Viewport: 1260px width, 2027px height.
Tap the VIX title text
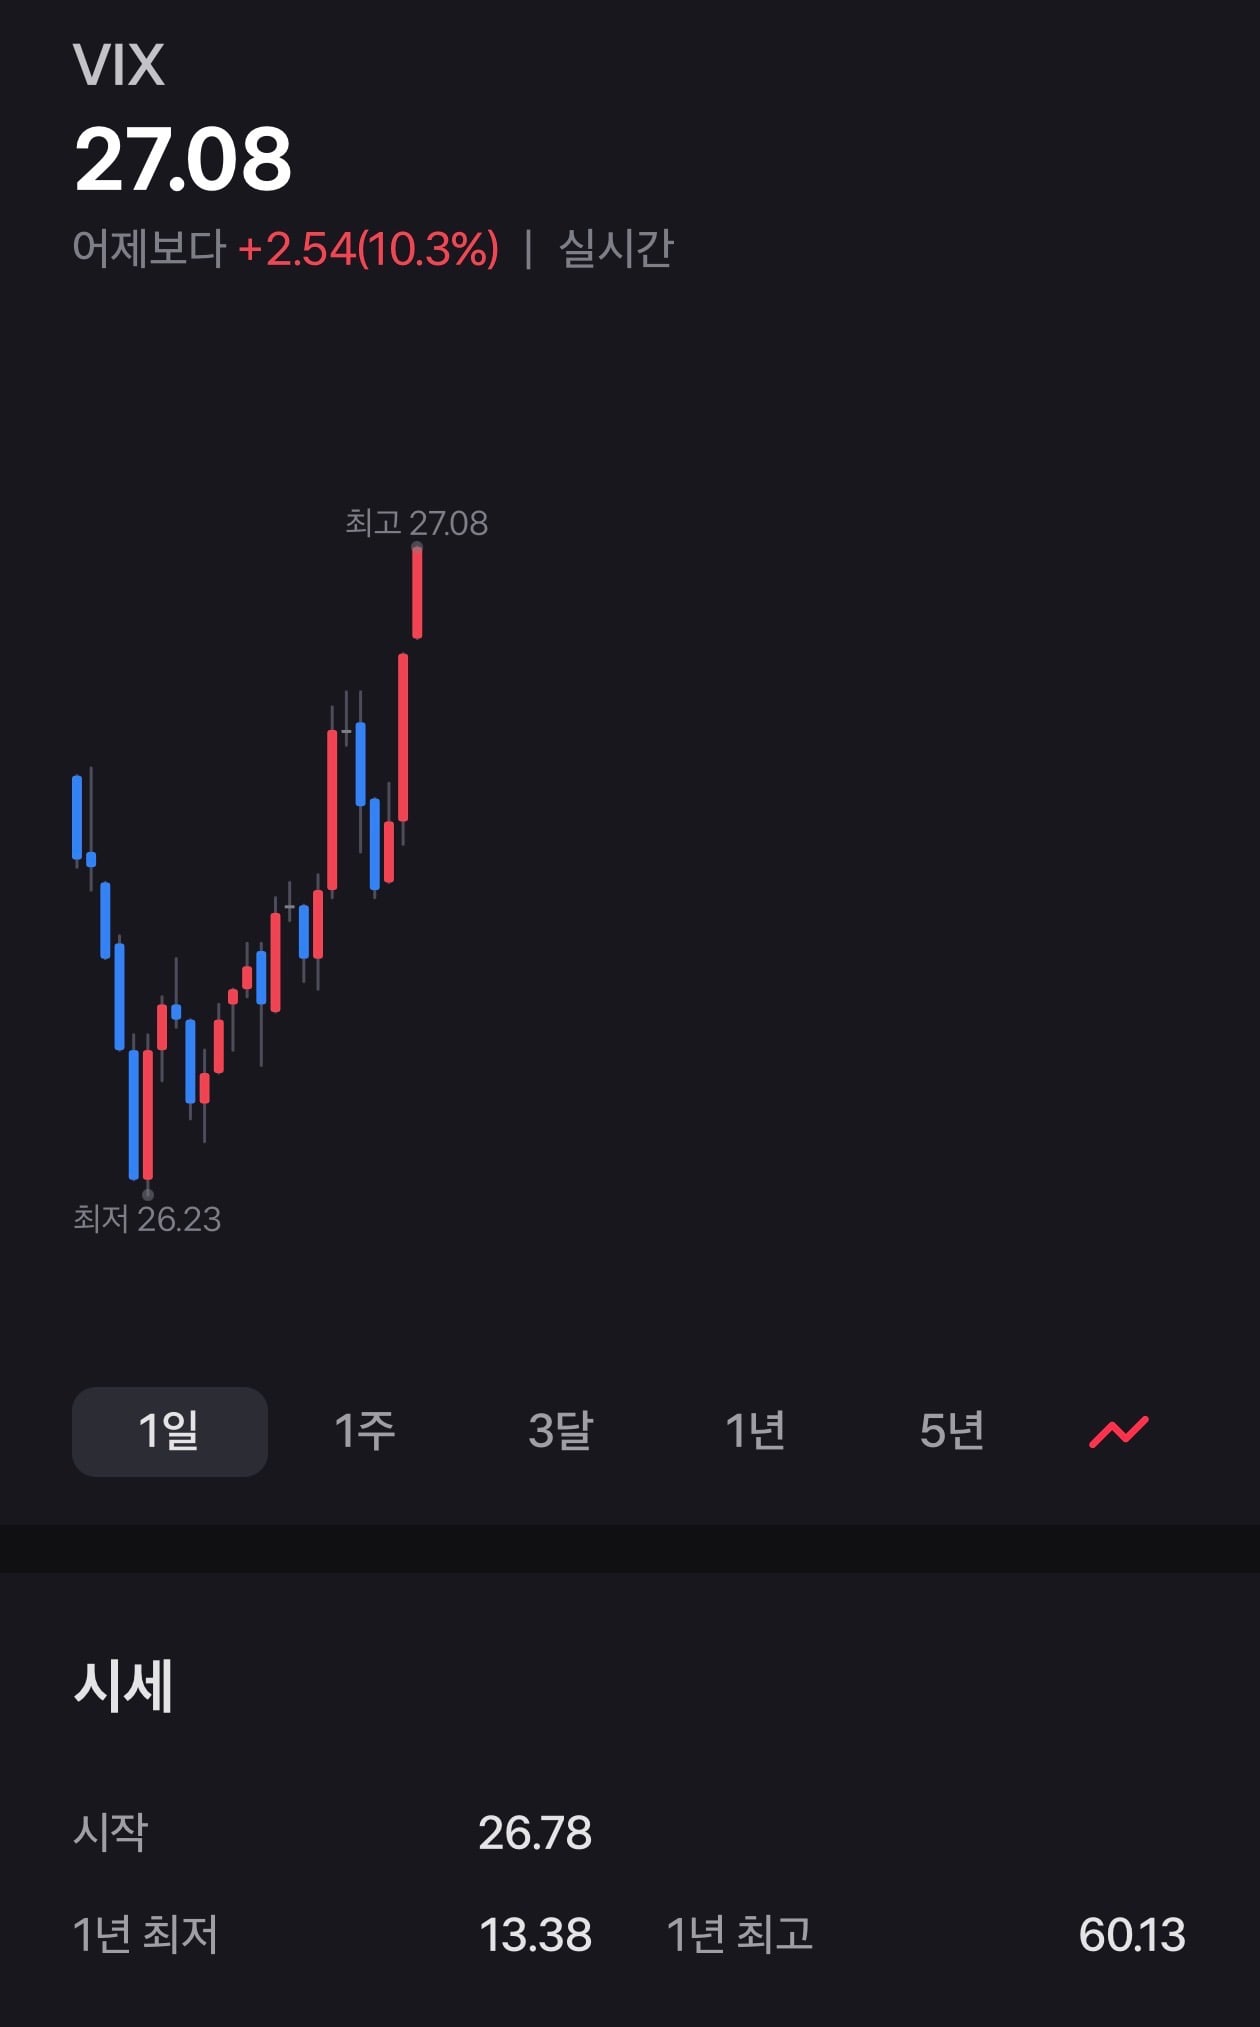point(119,66)
